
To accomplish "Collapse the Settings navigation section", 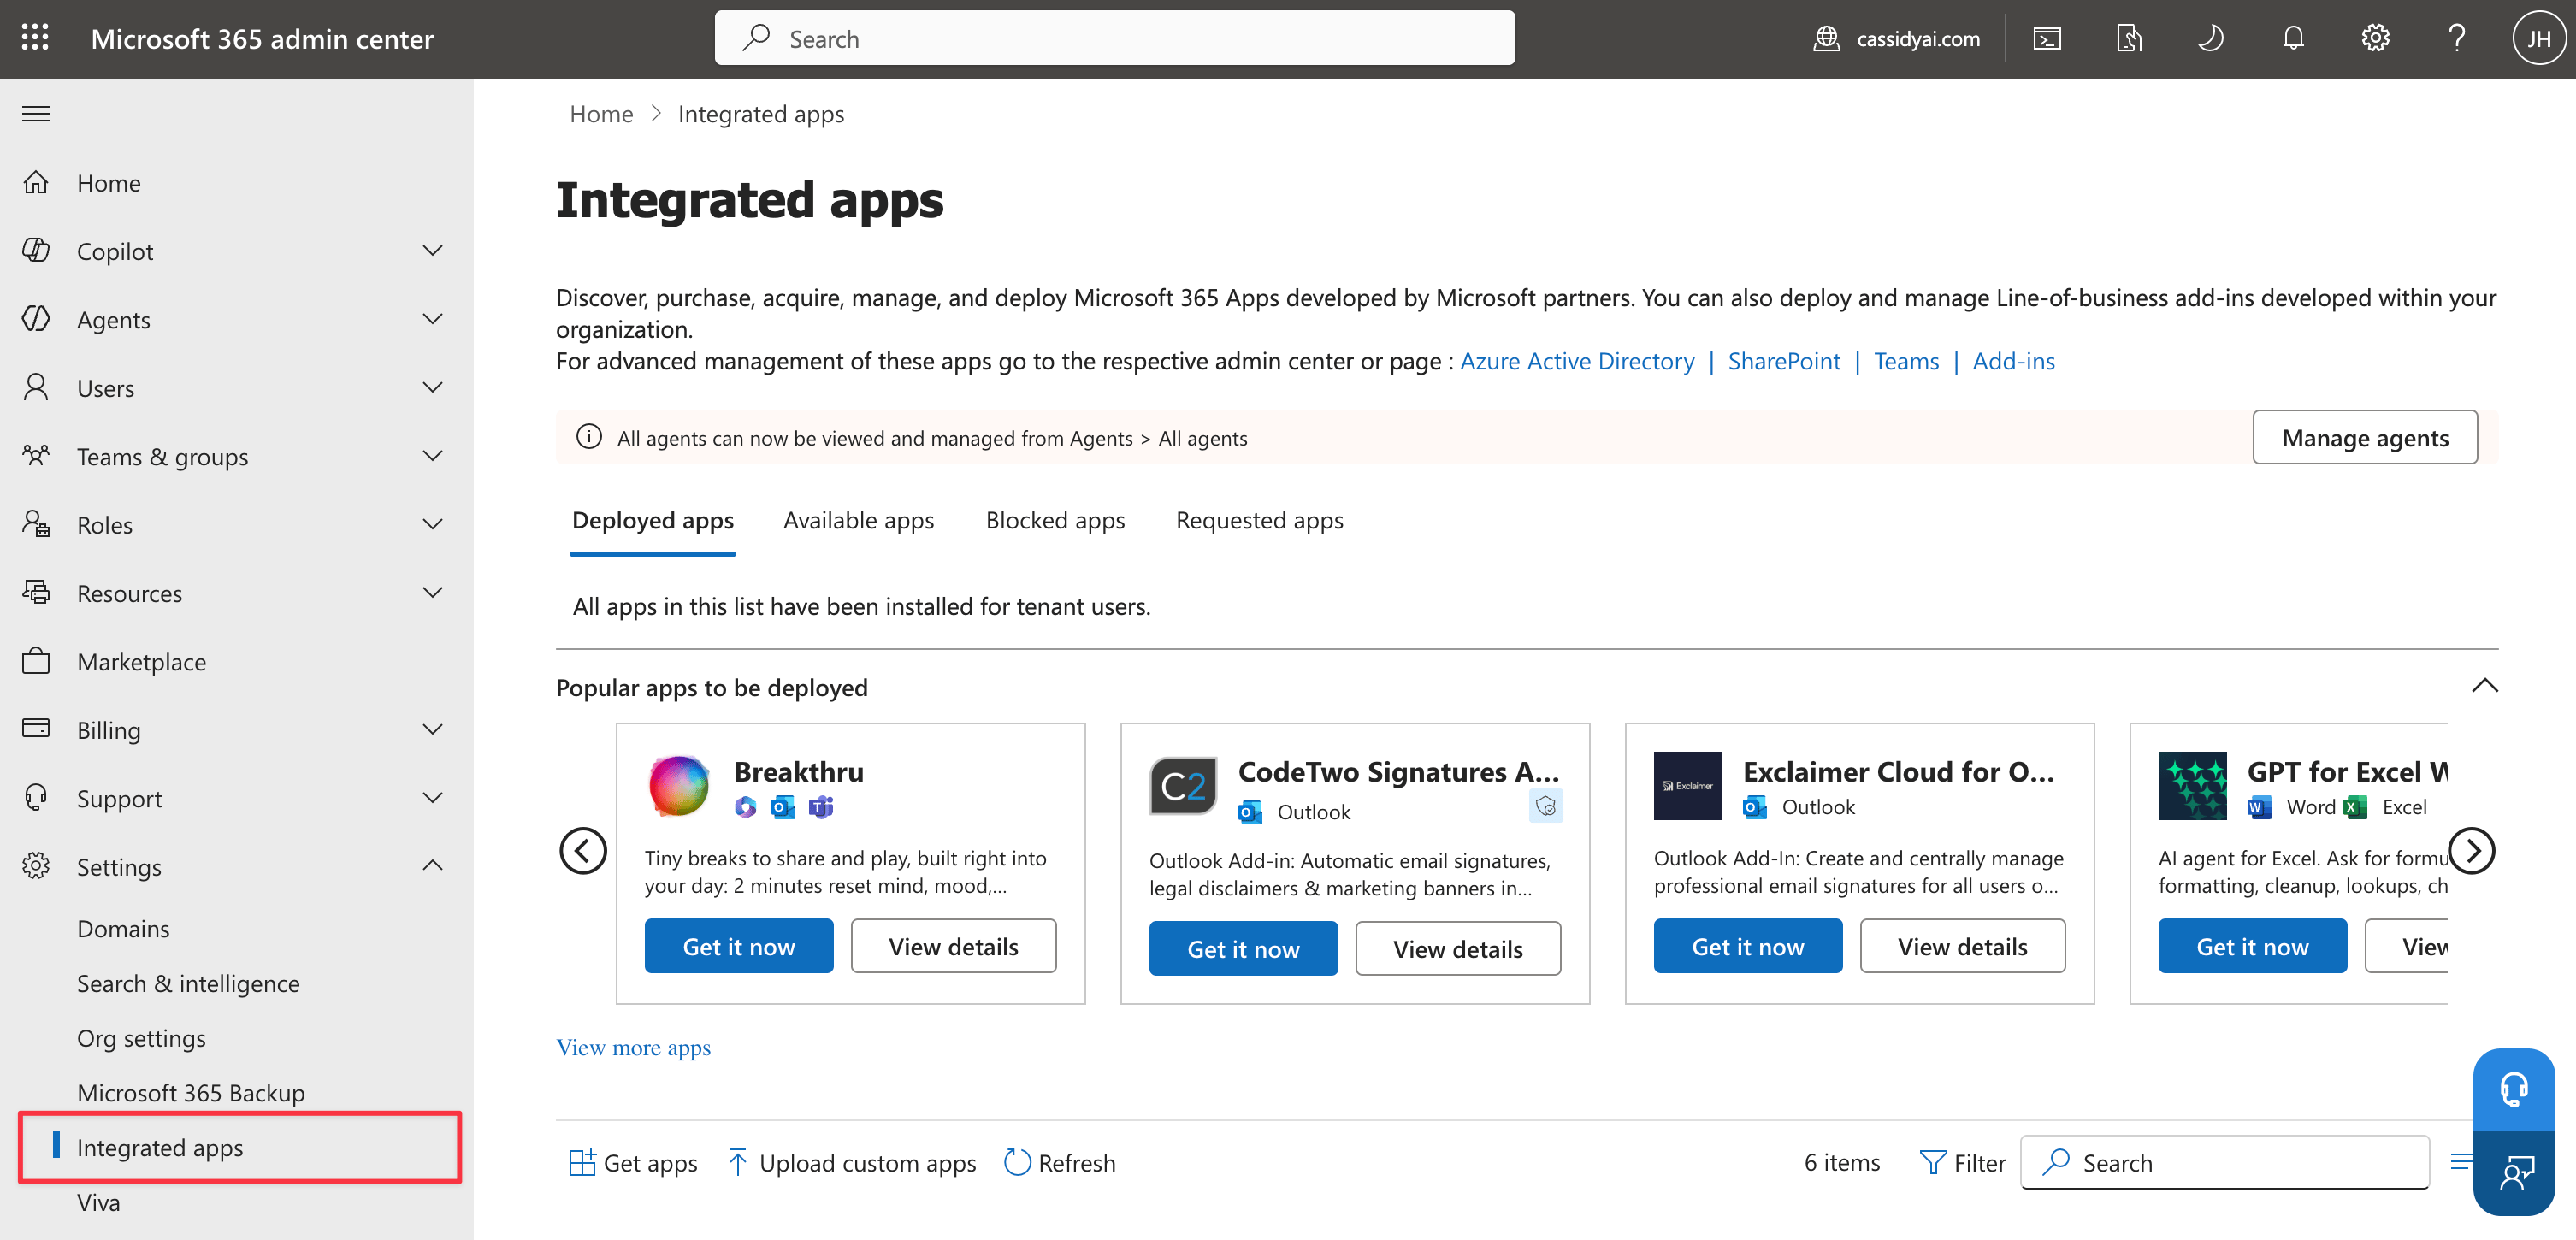I will click(x=433, y=866).
